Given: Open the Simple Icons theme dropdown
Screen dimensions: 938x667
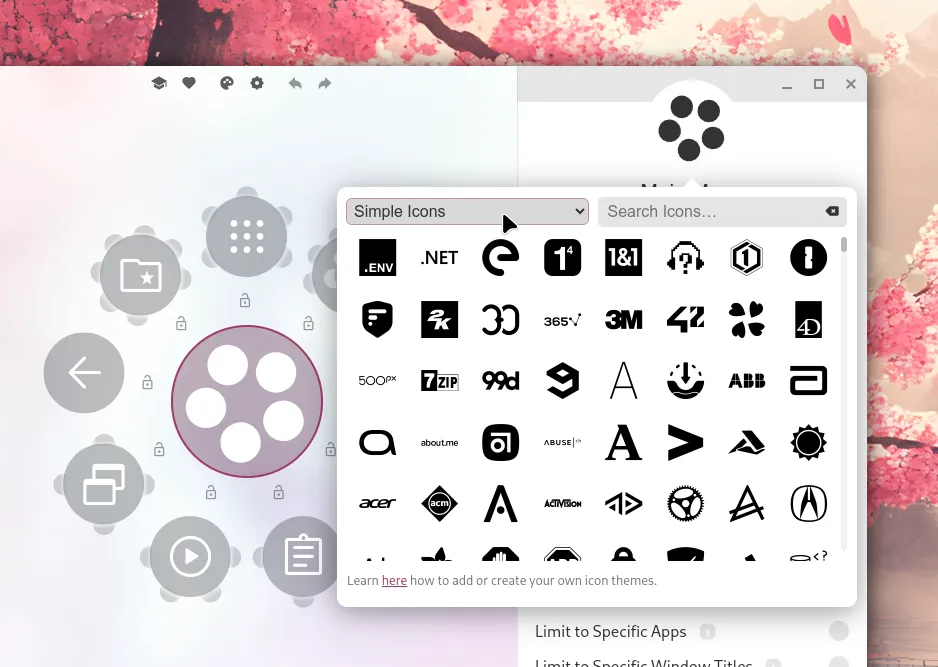Looking at the screenshot, I should [467, 211].
